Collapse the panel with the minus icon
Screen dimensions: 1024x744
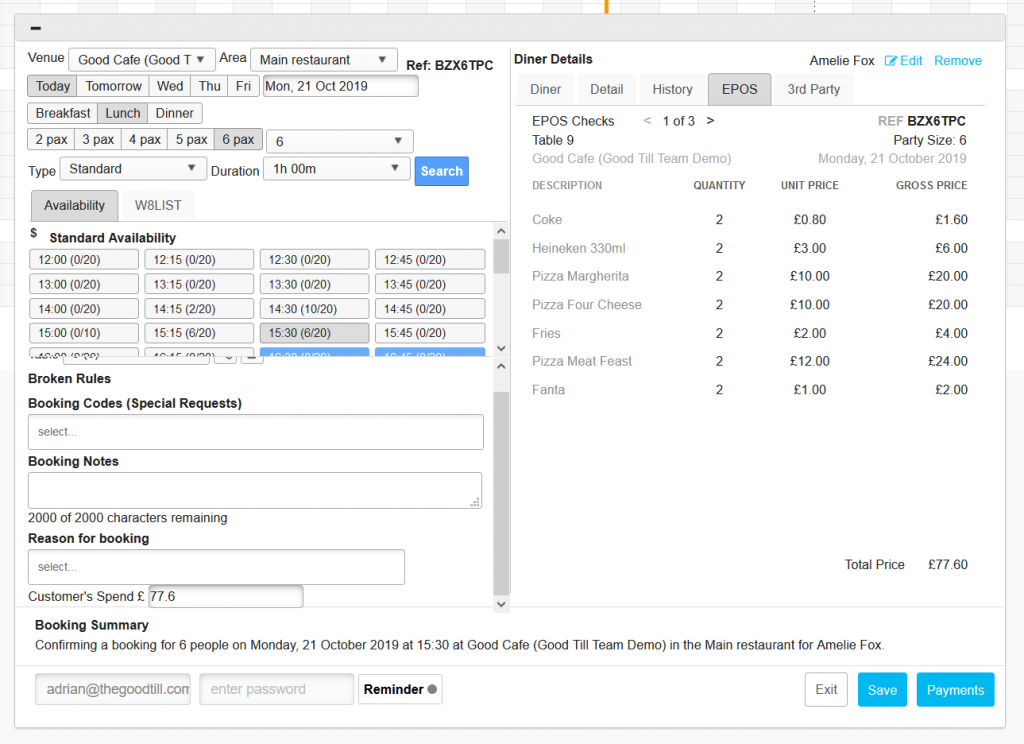36,28
